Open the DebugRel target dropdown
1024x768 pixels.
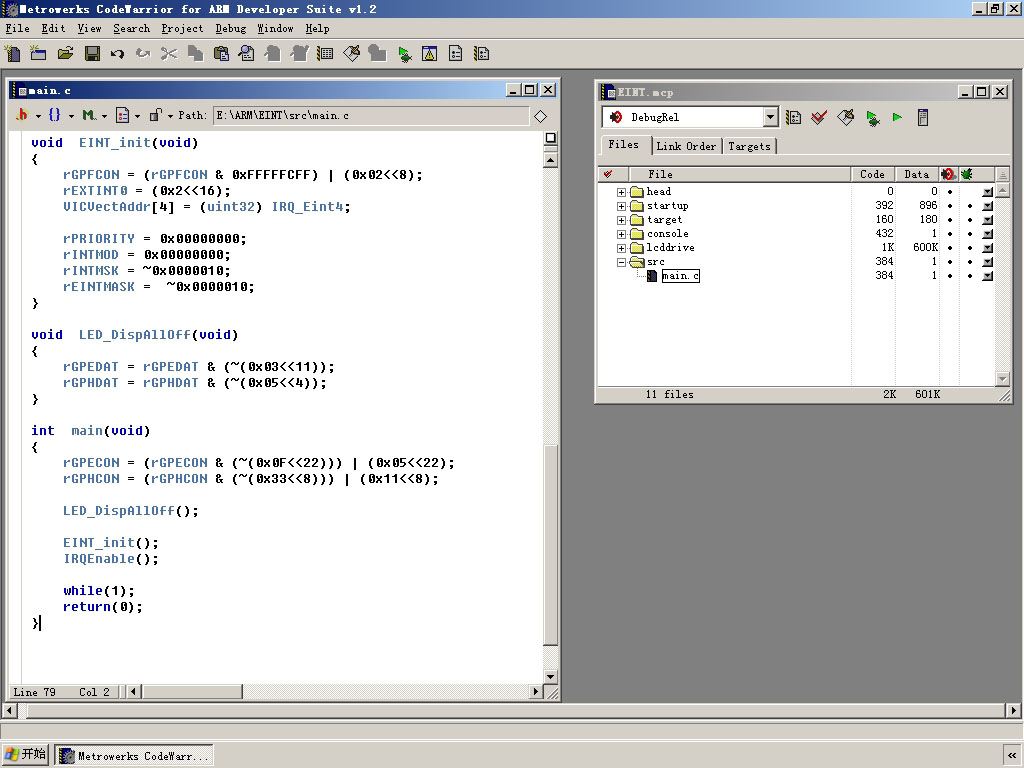click(x=770, y=118)
